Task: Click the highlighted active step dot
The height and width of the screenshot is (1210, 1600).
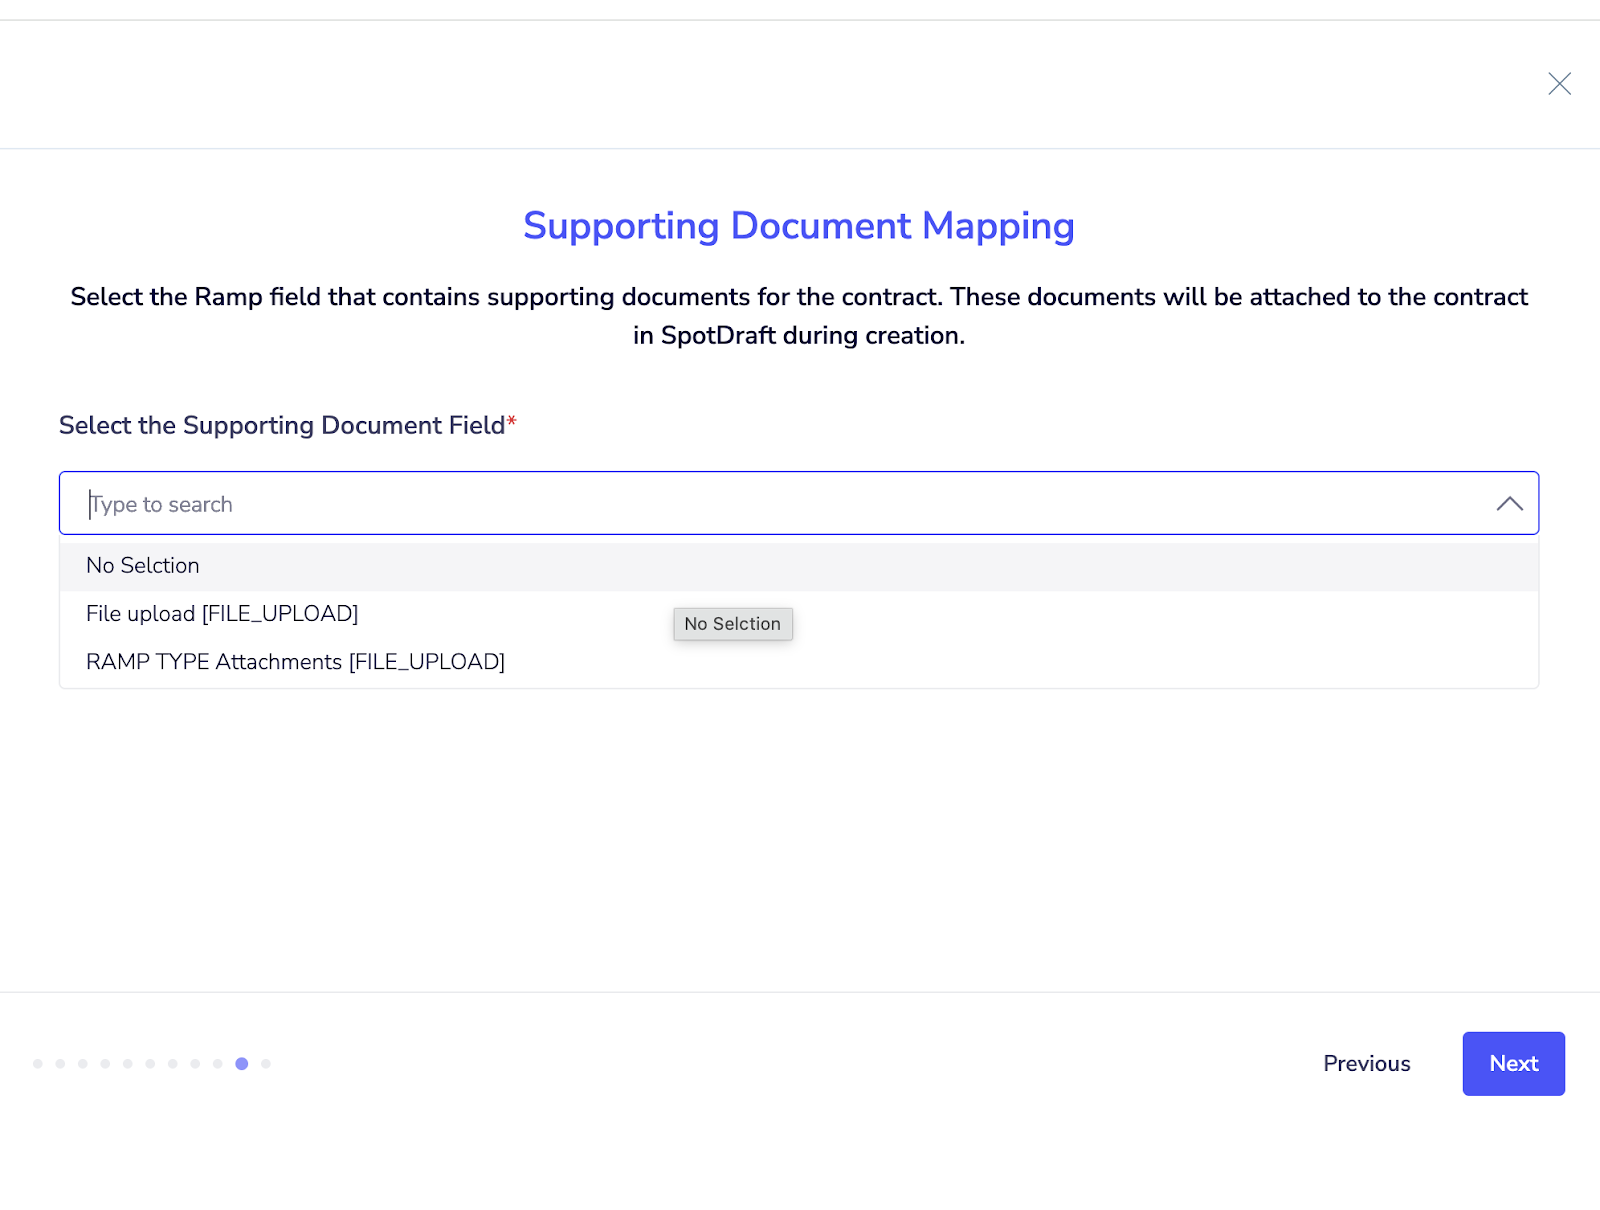Action: pos(242,1064)
